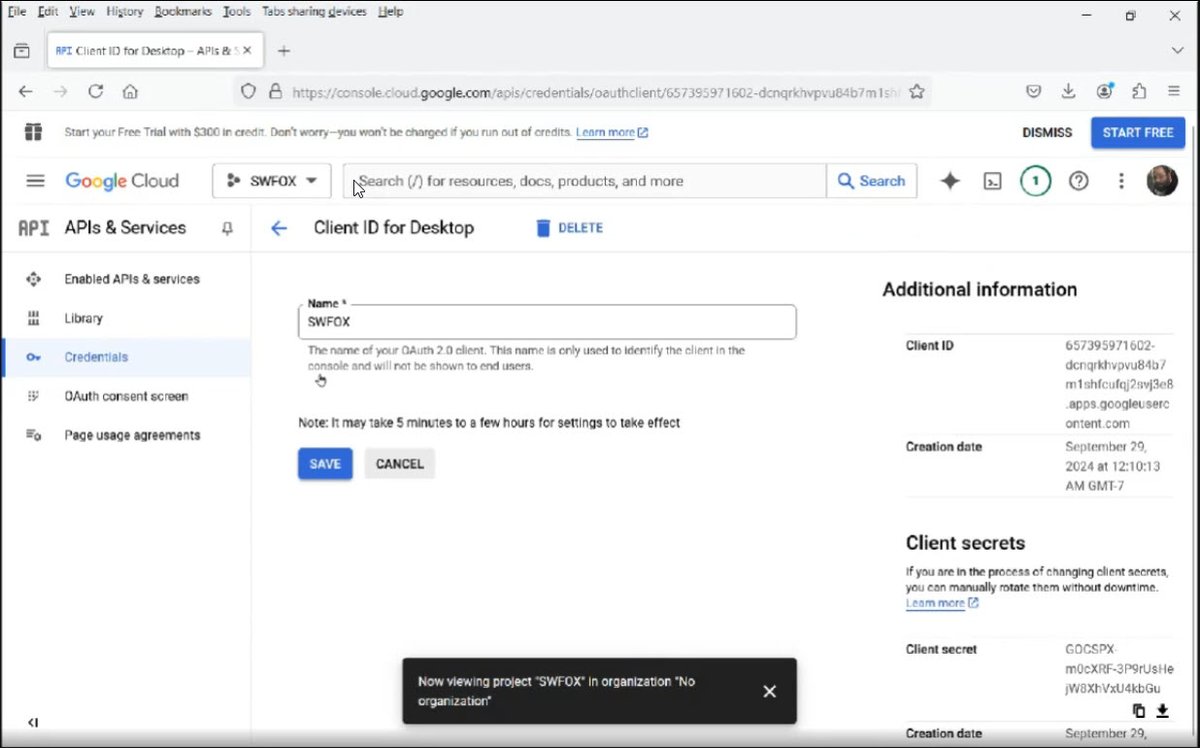Open Firefox View icon left of tabs
Viewport: 1200px width, 748px height.
click(22, 50)
